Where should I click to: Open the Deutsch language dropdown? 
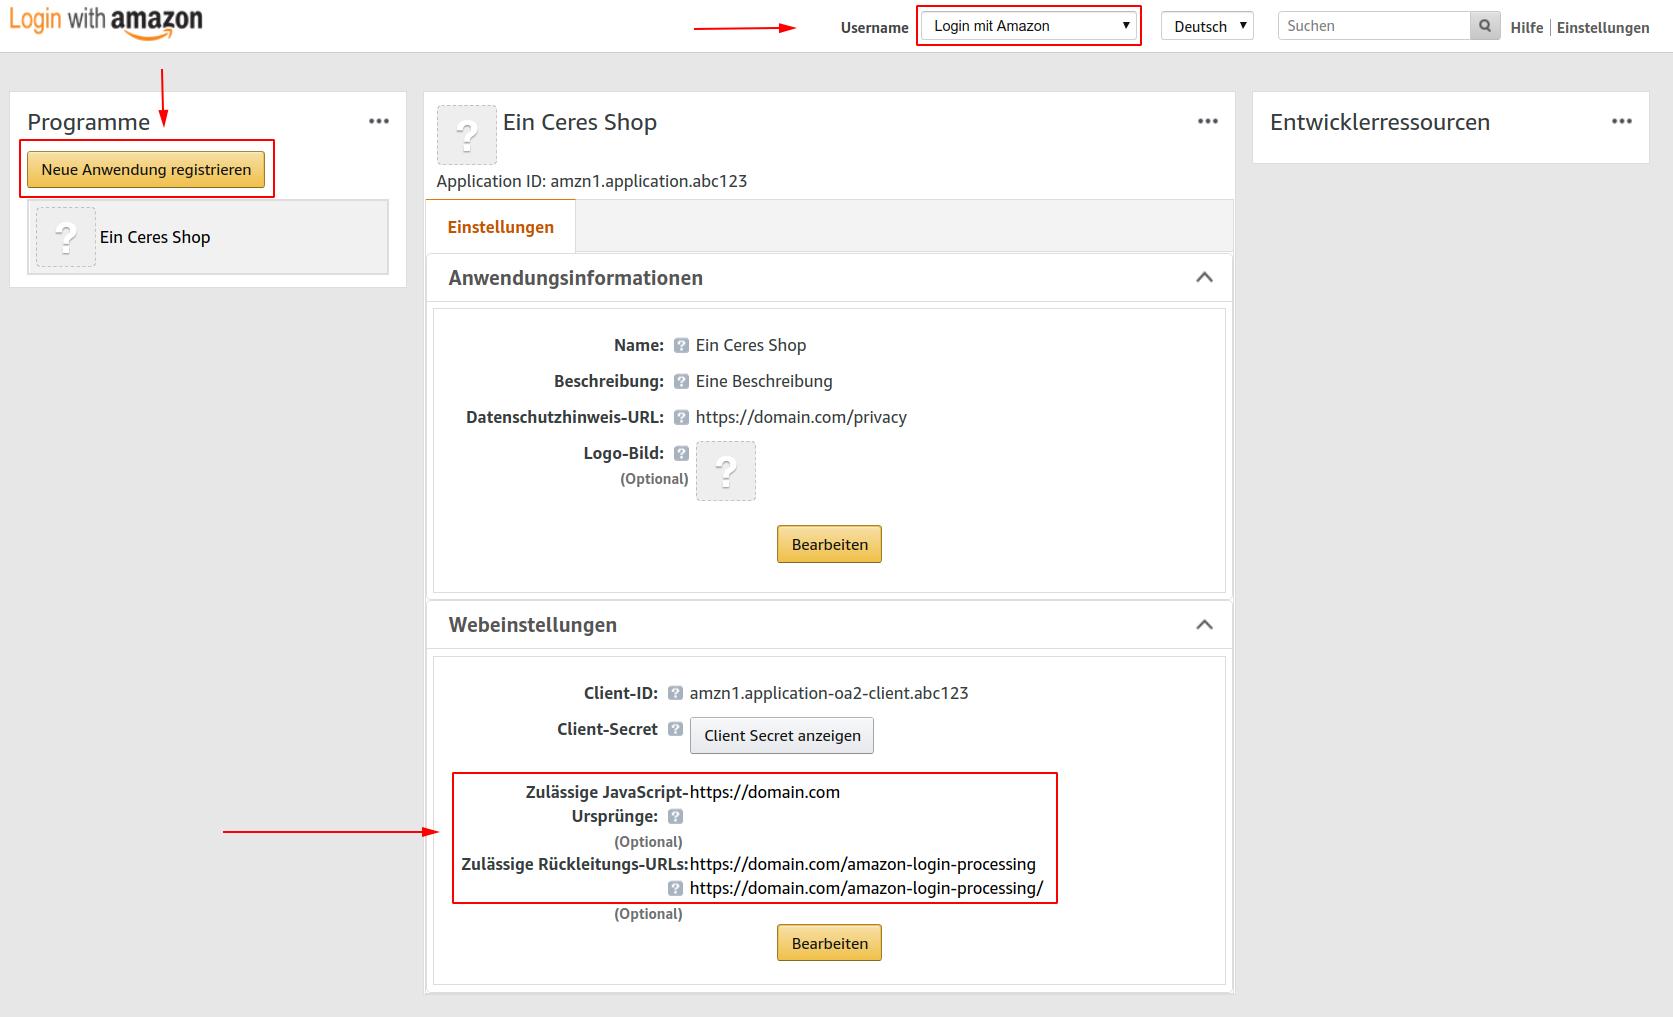1208,26
